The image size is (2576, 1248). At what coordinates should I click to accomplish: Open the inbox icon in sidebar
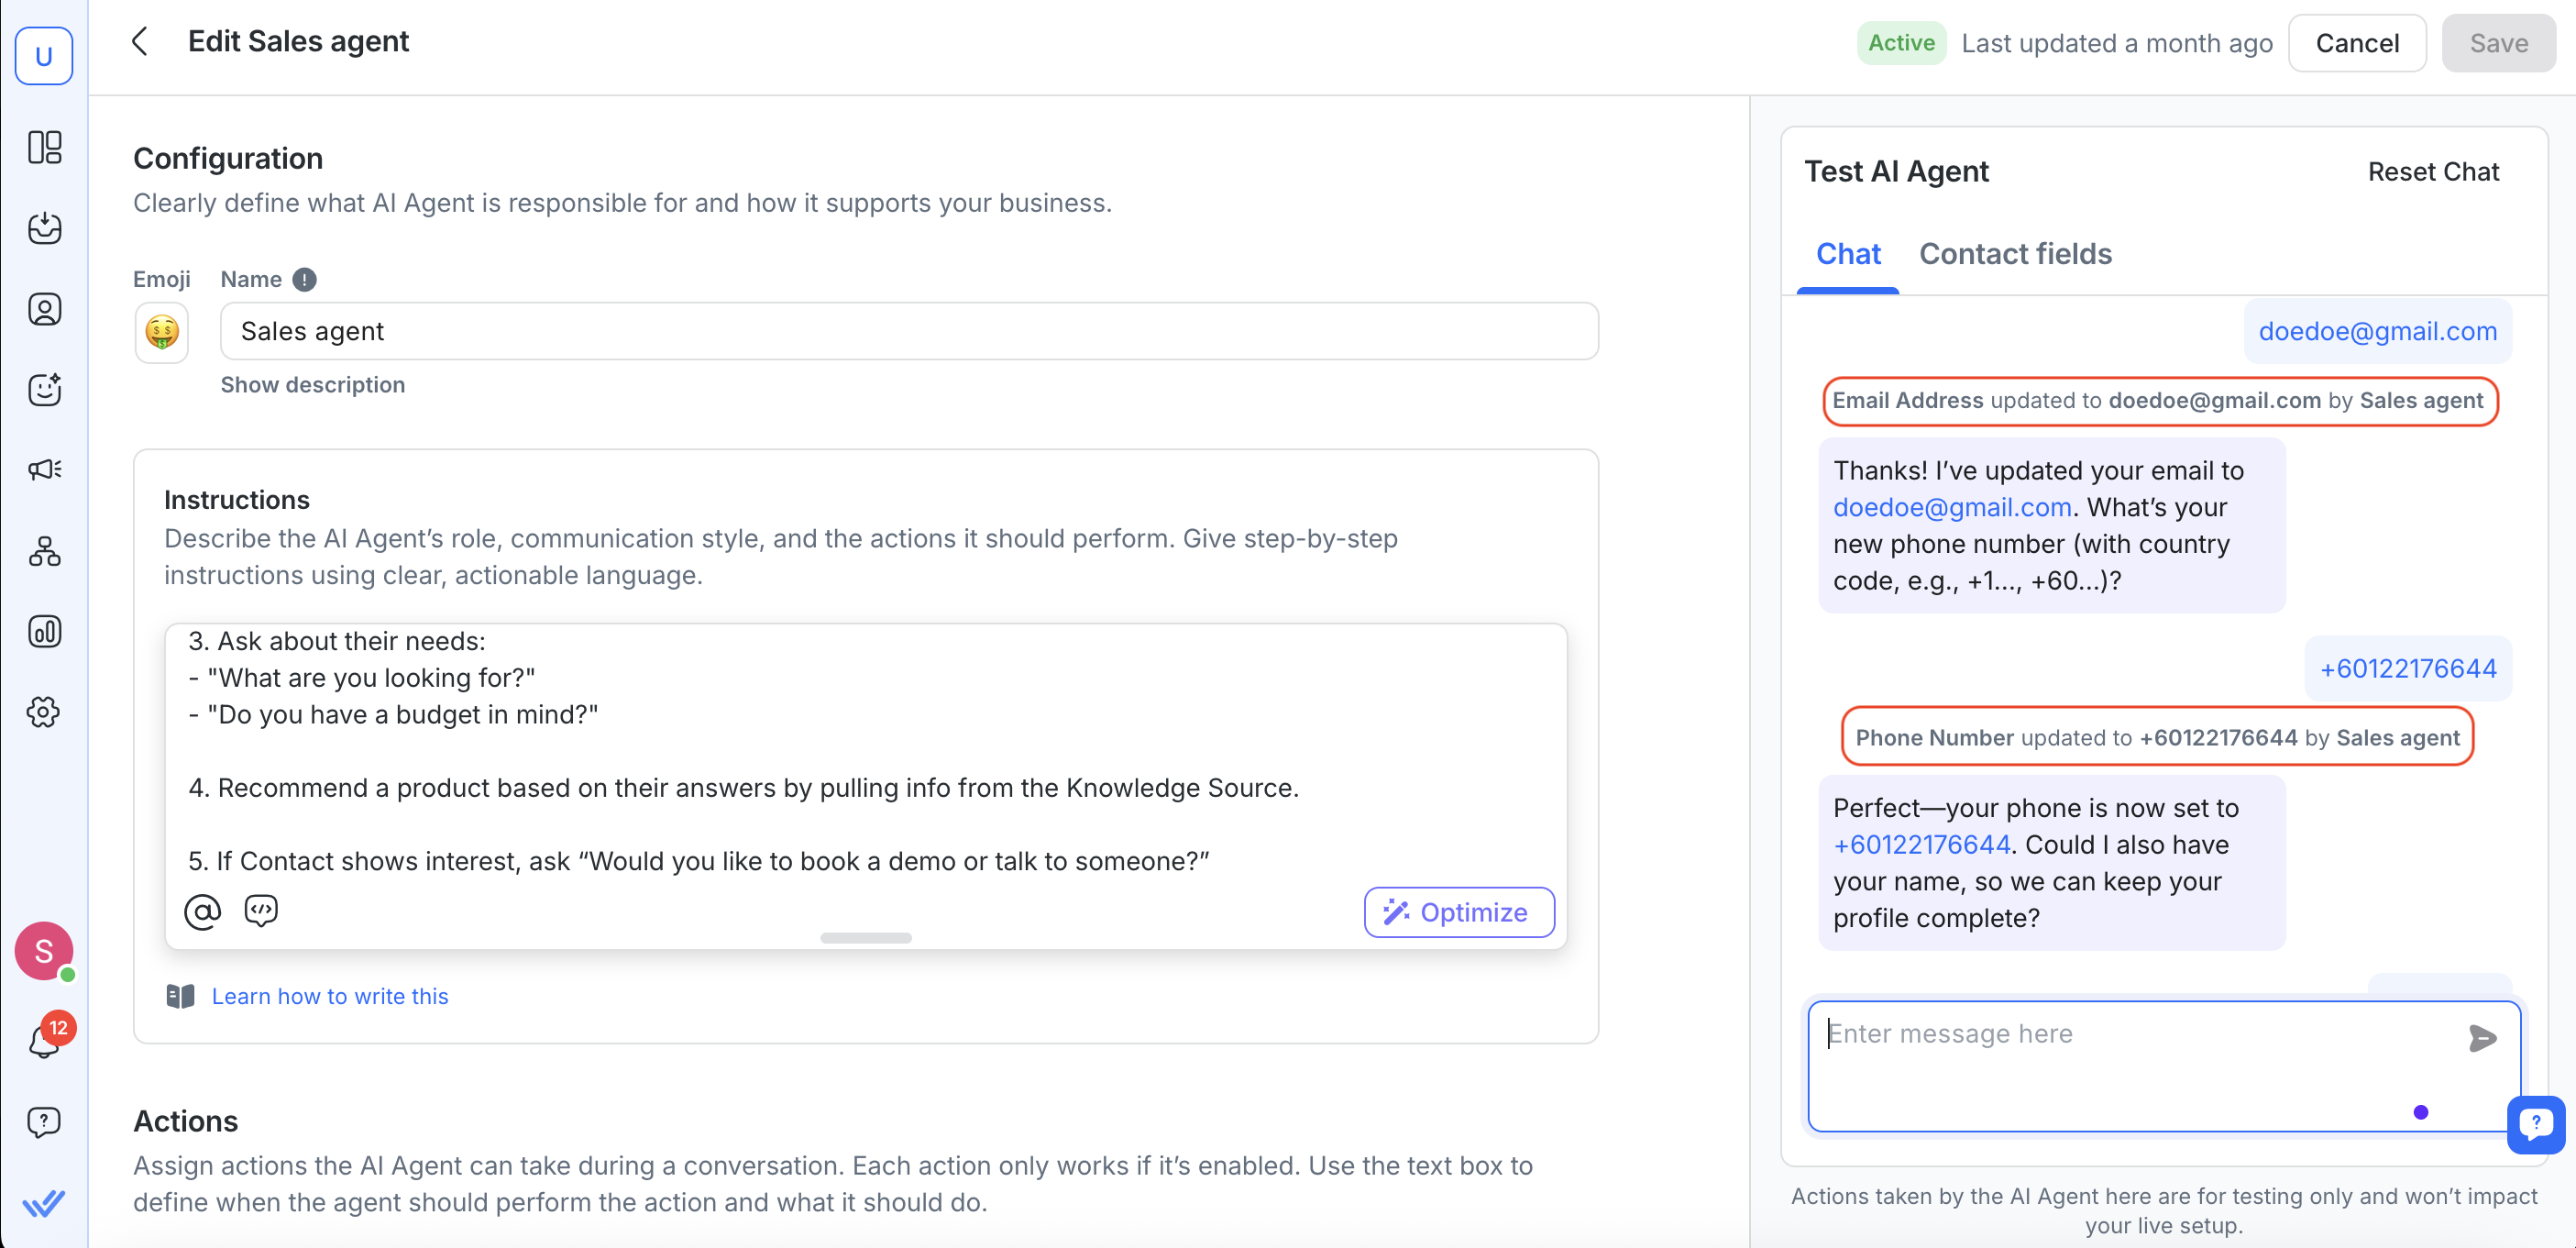tap(44, 228)
